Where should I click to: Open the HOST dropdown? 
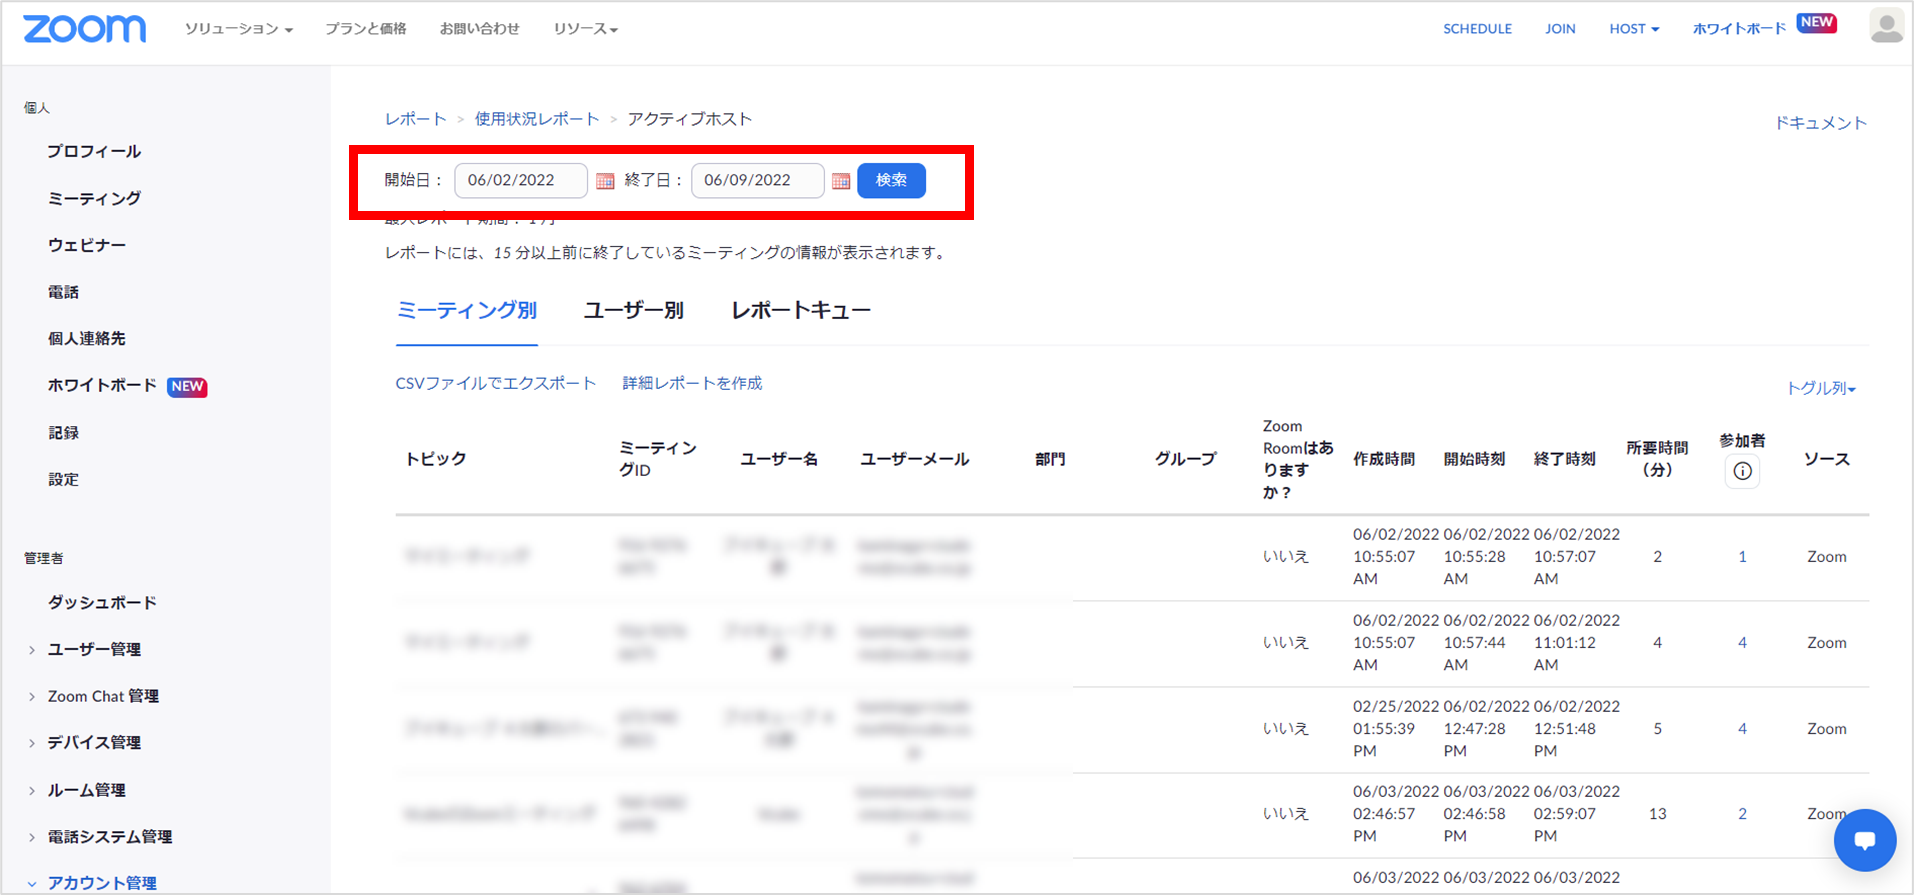click(1634, 29)
